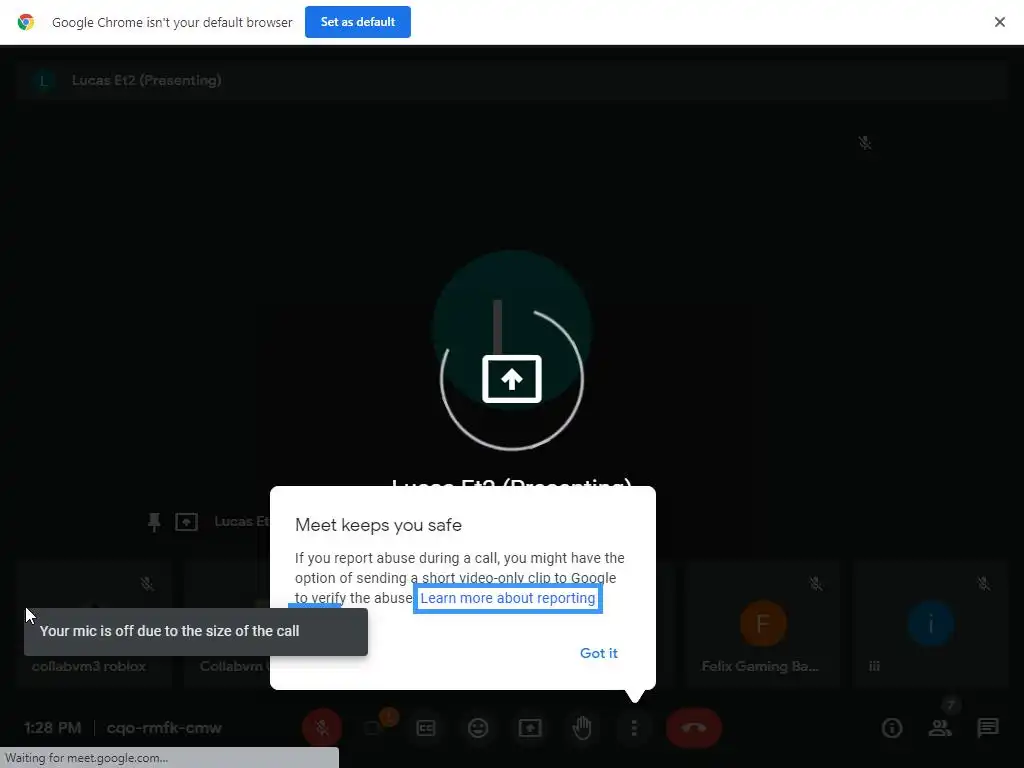Click the muted mic icon on Felix Gaming tile

[x=815, y=584]
